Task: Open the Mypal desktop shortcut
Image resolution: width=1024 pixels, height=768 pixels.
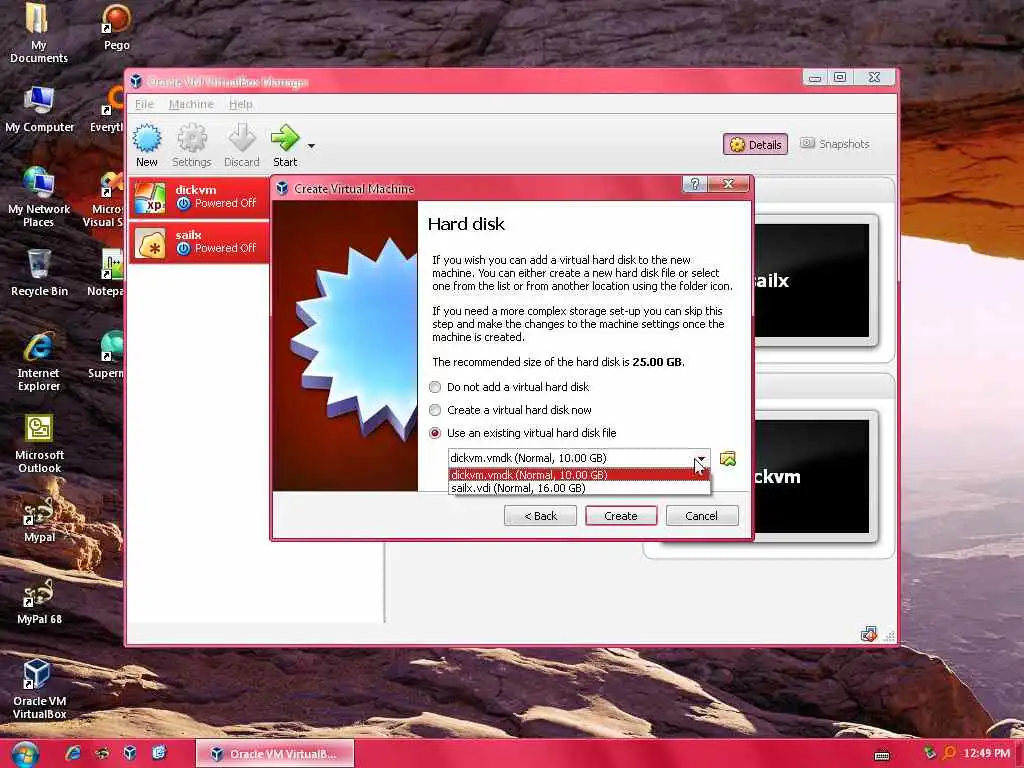Action: pyautogui.click(x=39, y=519)
